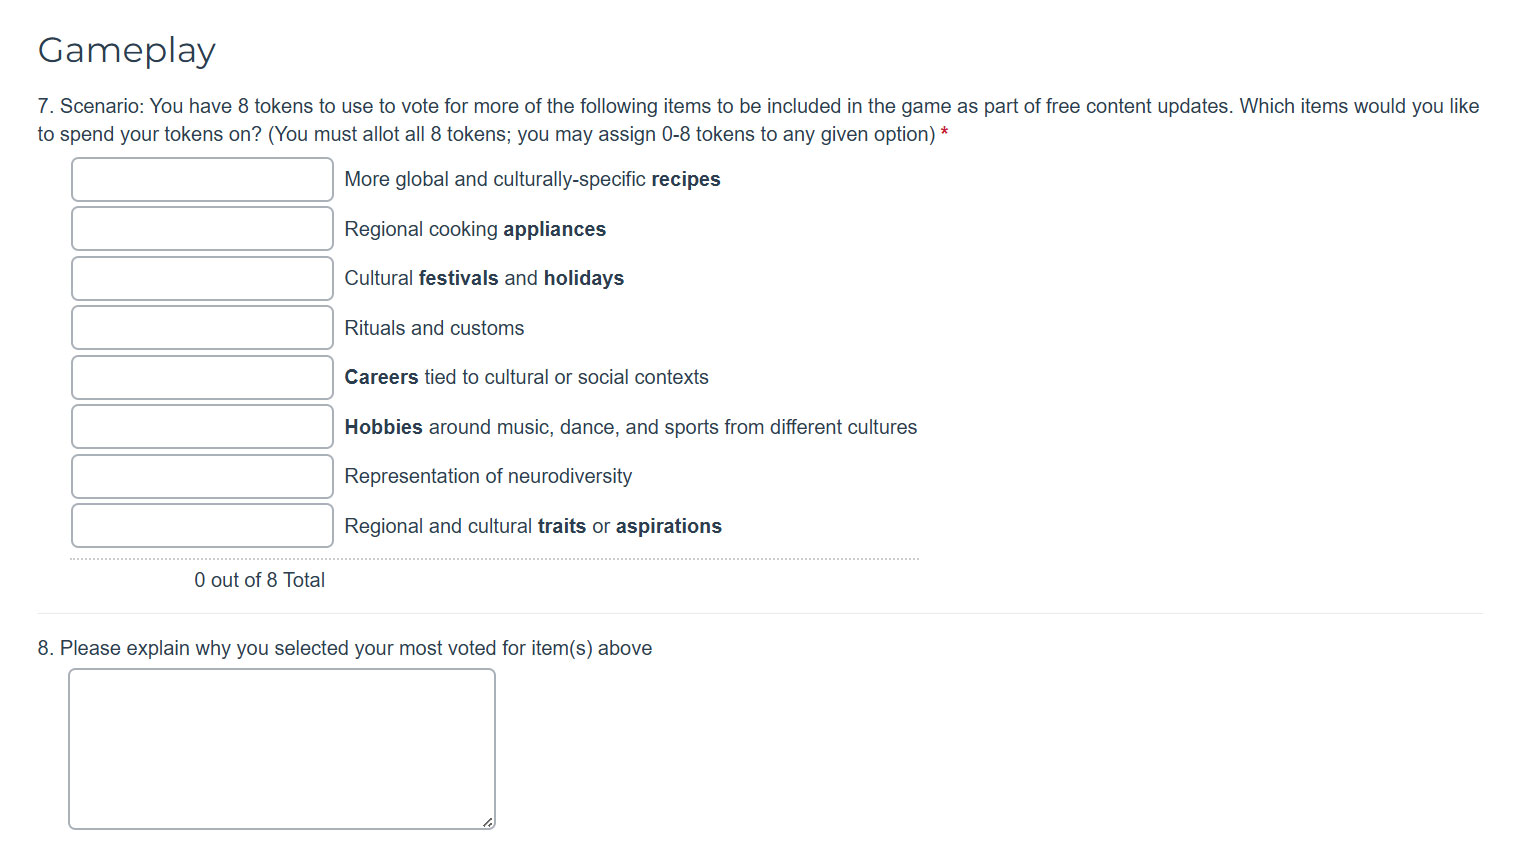
Task: Click the Hobbies around music label text
Action: [x=631, y=427]
